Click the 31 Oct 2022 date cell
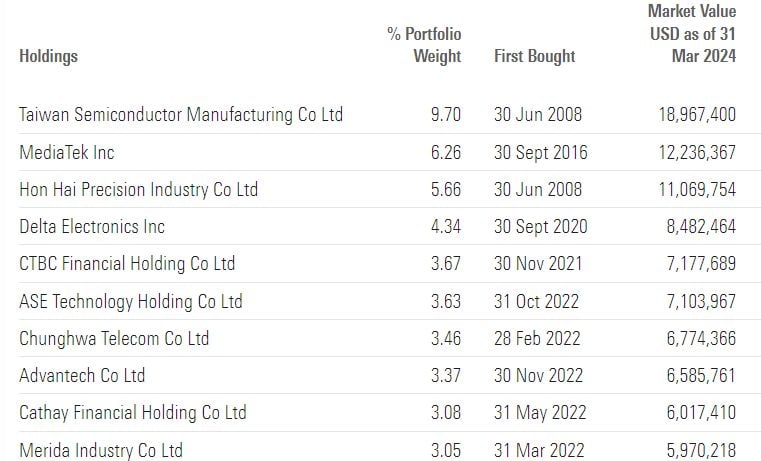The width and height of the screenshot is (761, 461). (537, 301)
